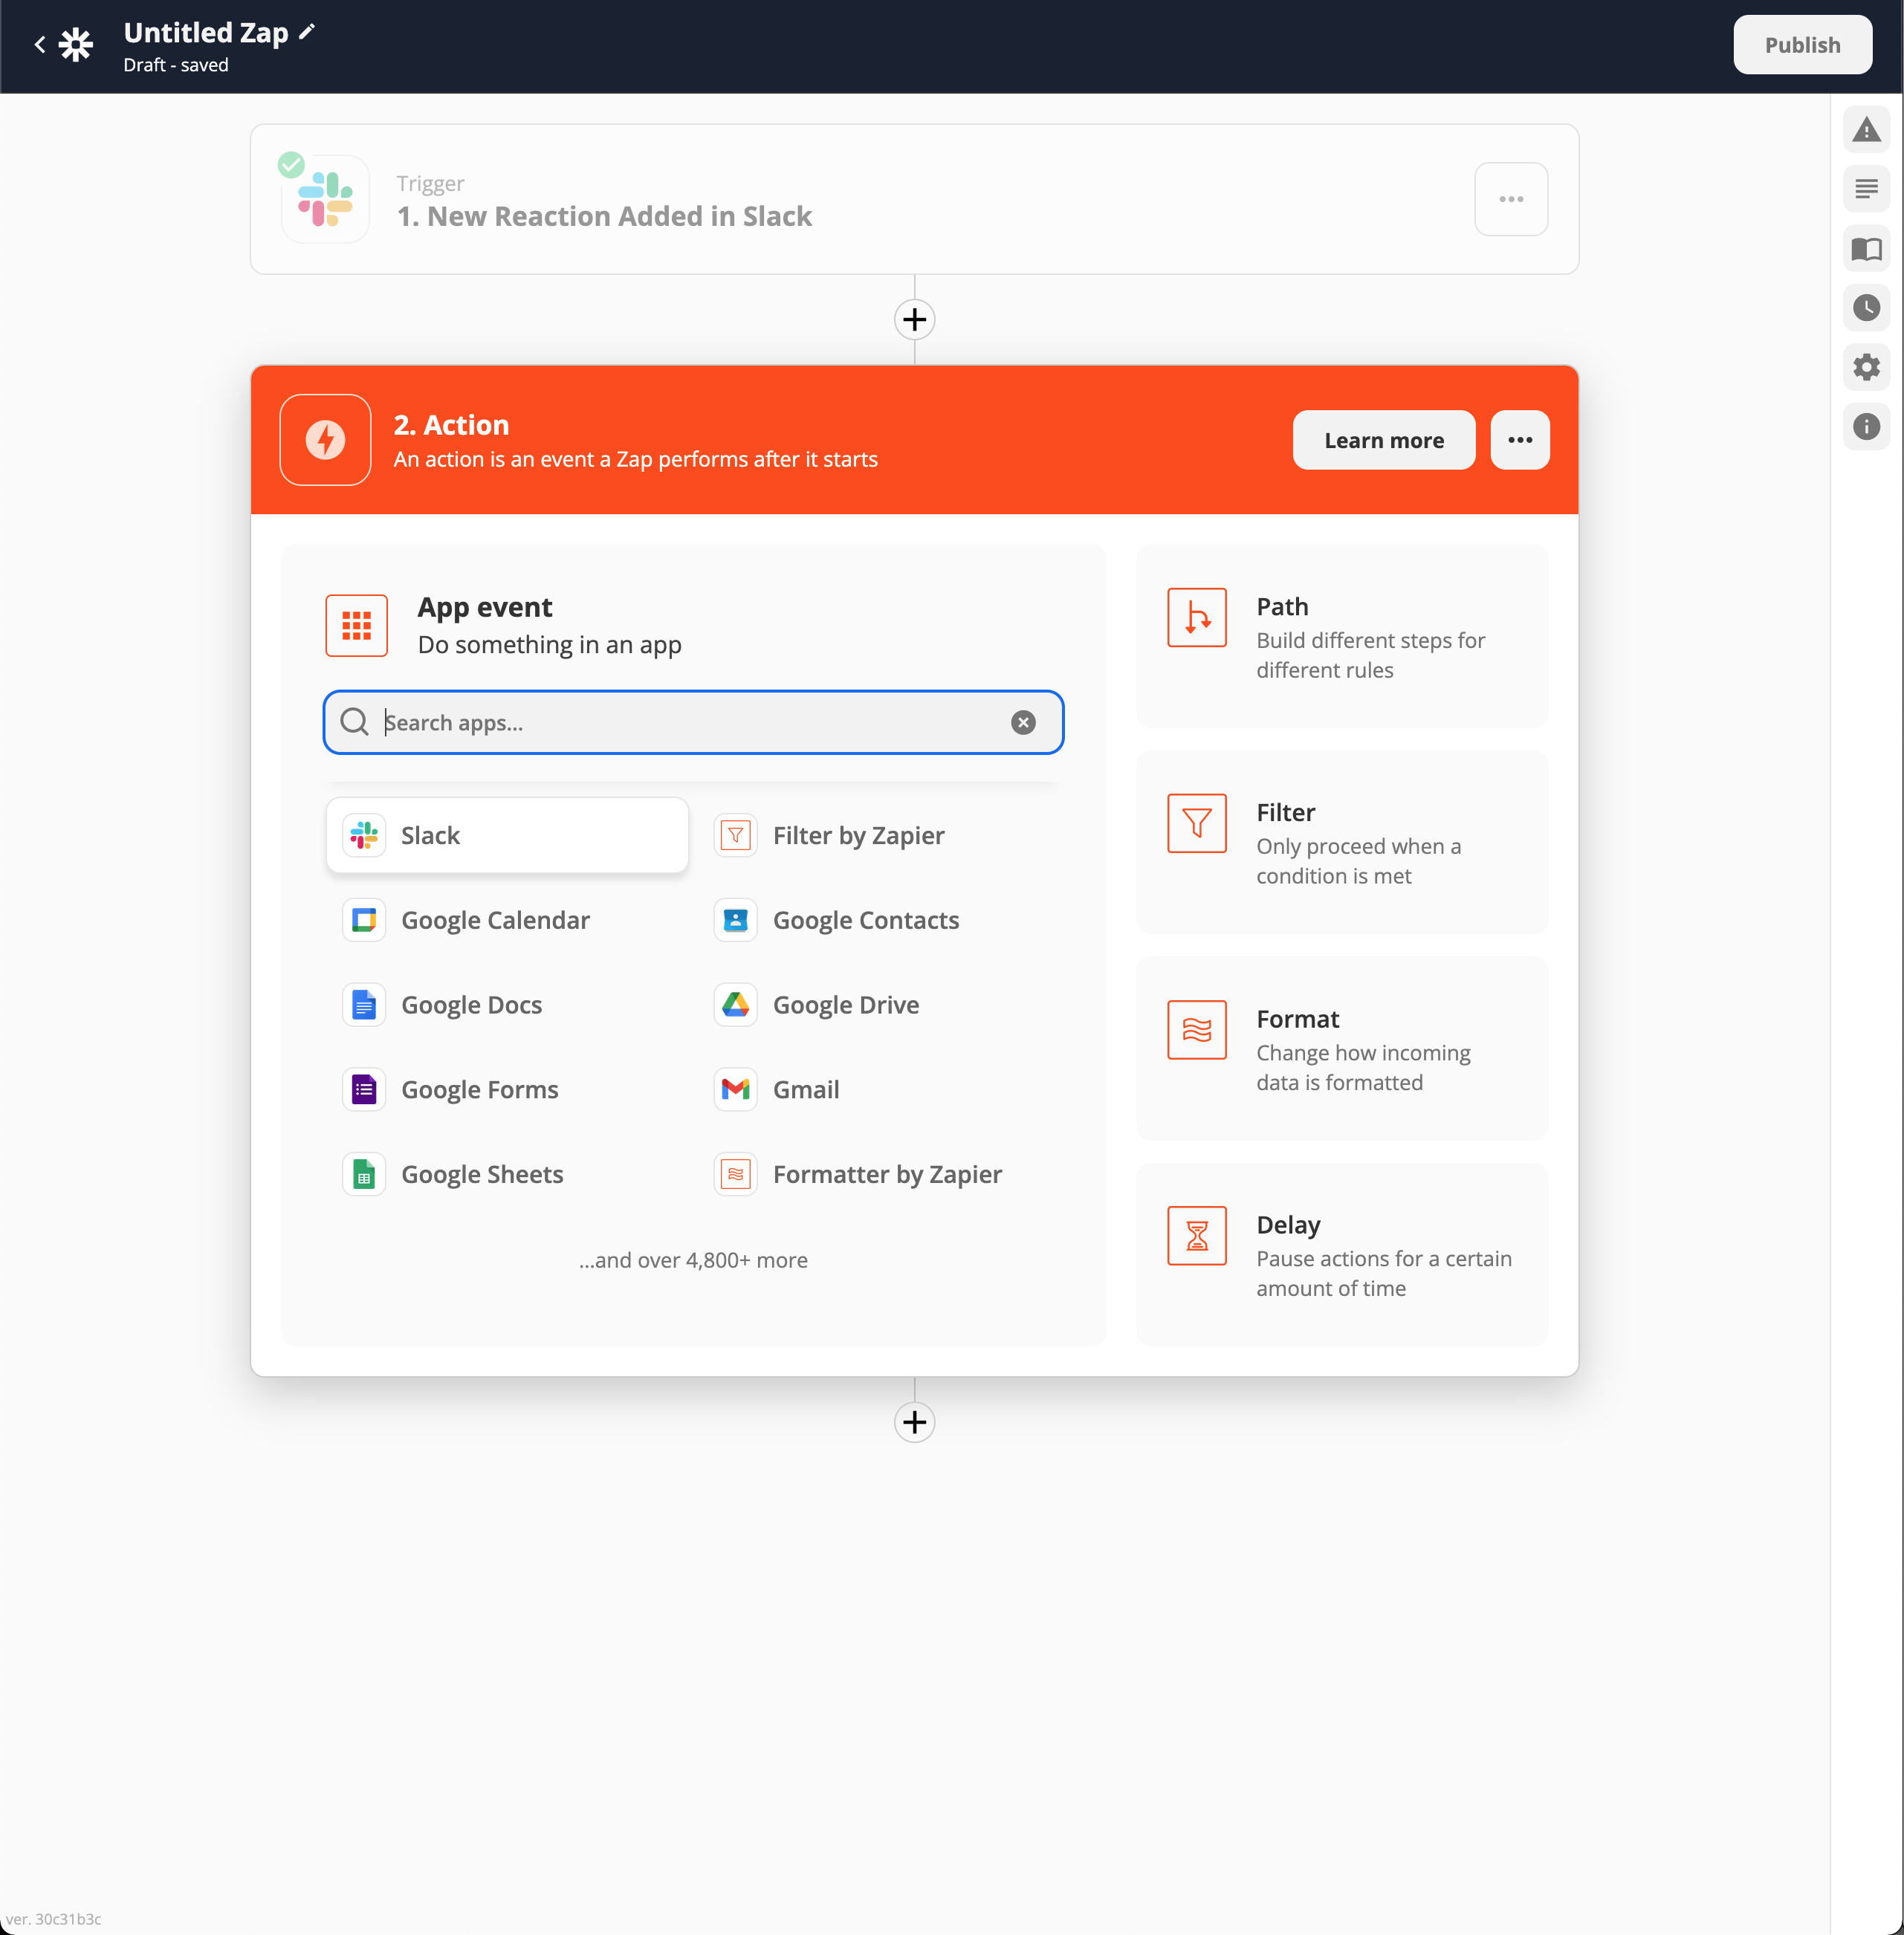Viewport: 1904px width, 1935px height.
Task: Go back using the left chevron
Action: click(x=40, y=45)
